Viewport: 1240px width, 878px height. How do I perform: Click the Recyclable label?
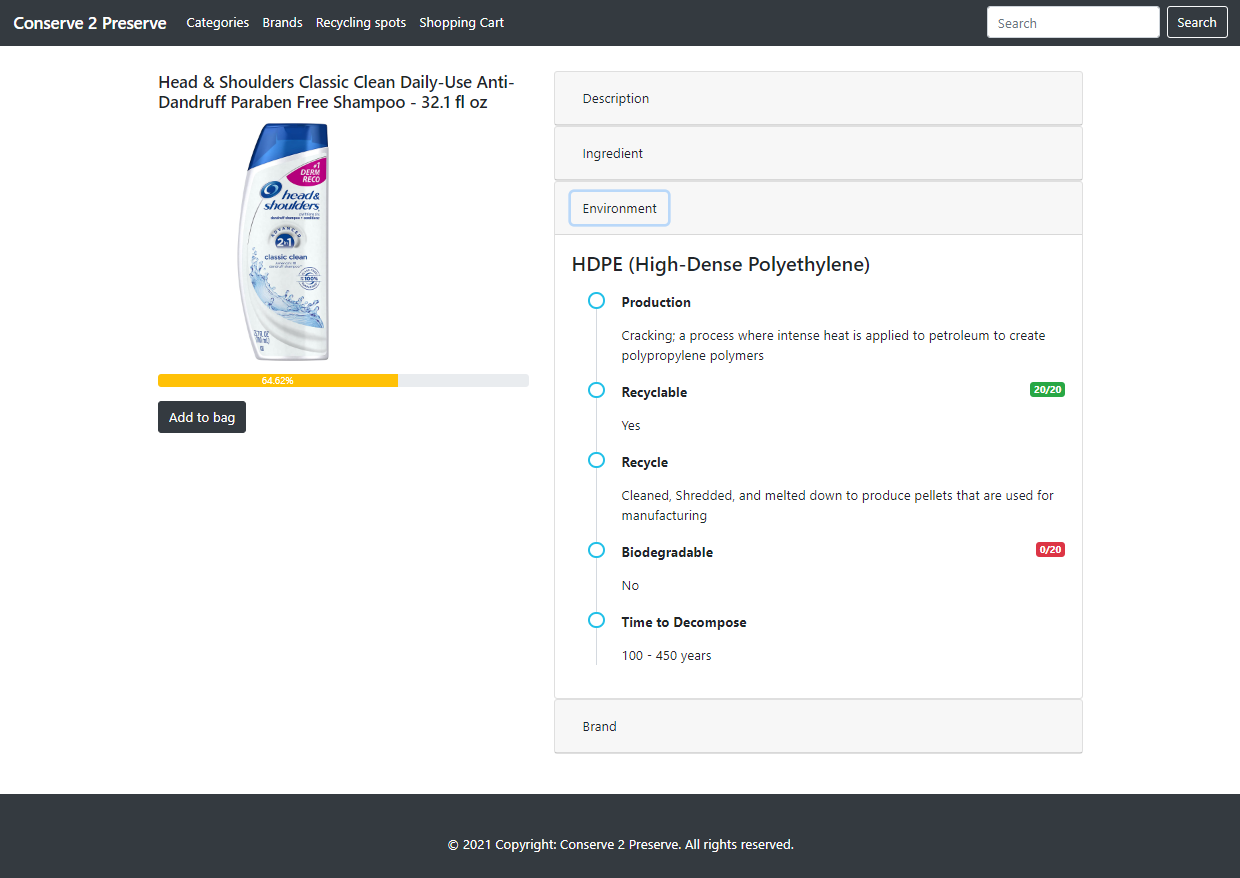(x=654, y=392)
